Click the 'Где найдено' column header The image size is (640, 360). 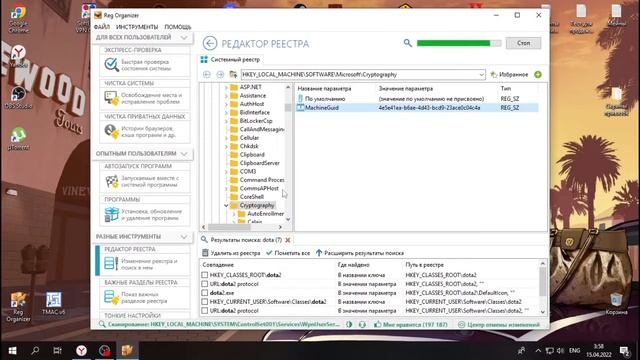[353, 265]
